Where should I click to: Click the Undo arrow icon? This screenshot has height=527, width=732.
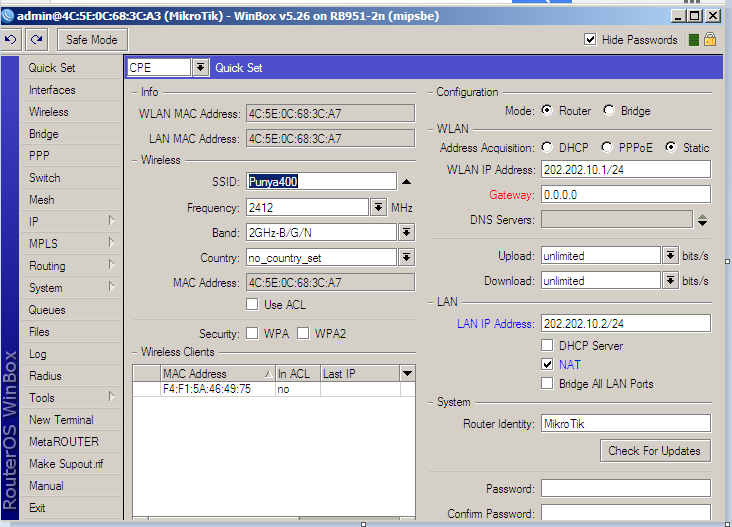pyautogui.click(x=11, y=40)
